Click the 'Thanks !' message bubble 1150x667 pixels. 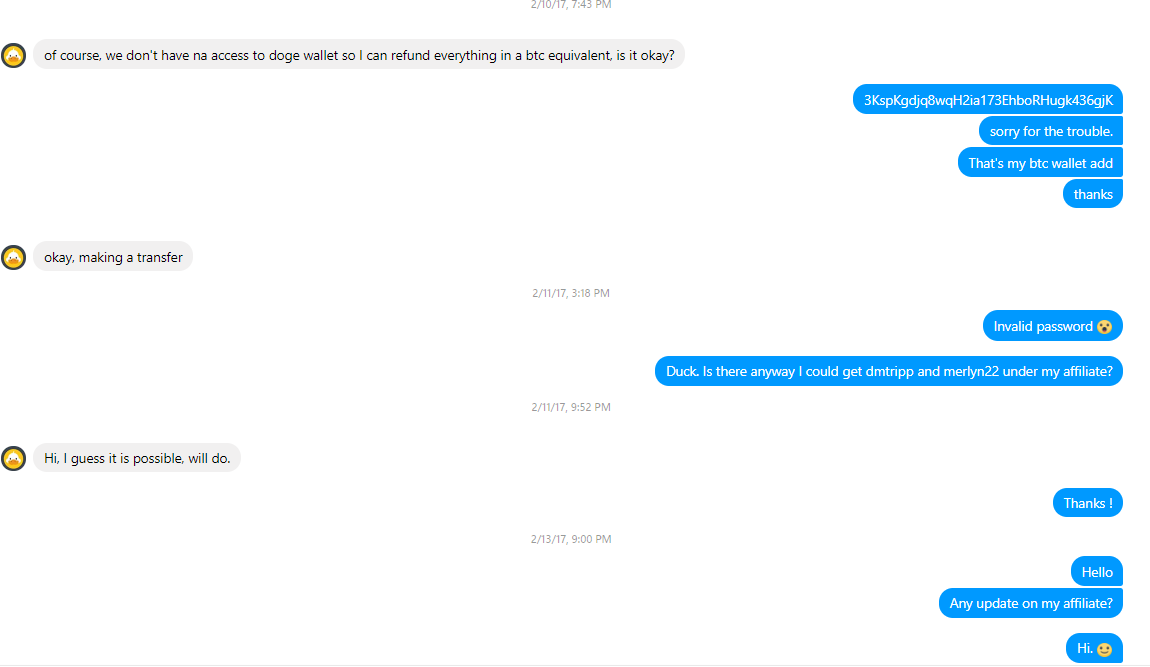click(1088, 503)
